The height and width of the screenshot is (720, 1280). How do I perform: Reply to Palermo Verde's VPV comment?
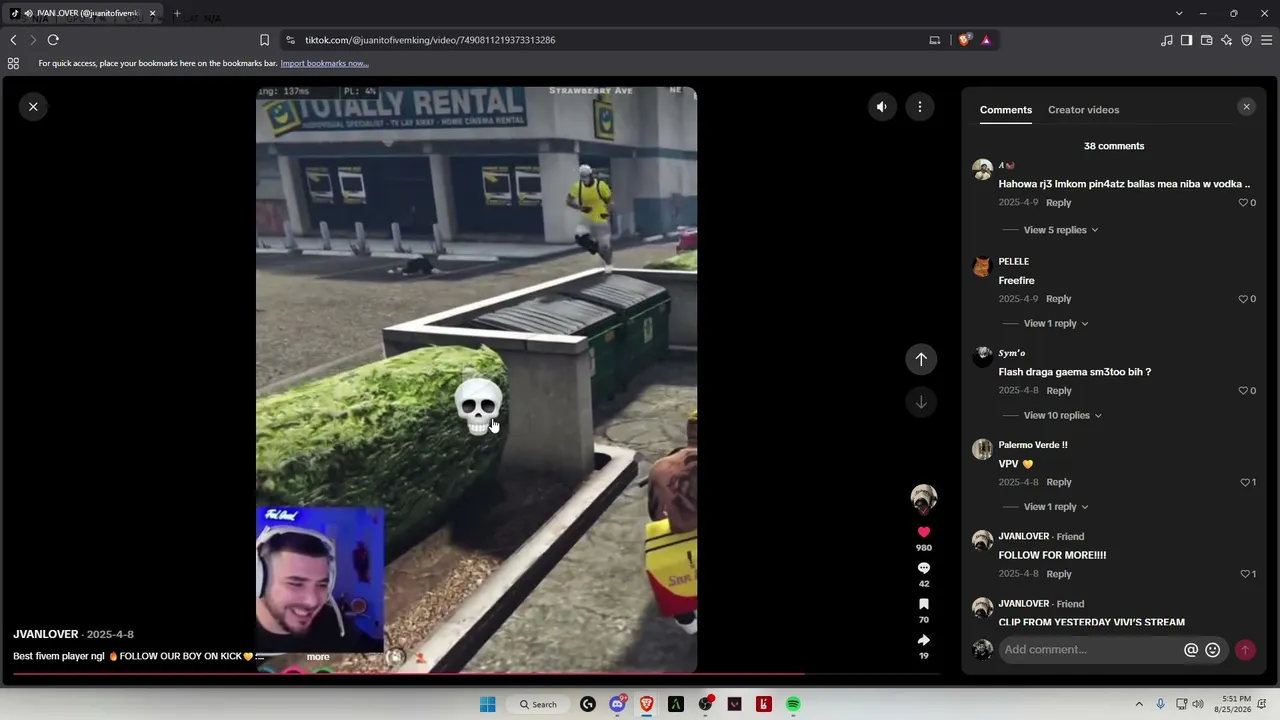click(x=1058, y=483)
